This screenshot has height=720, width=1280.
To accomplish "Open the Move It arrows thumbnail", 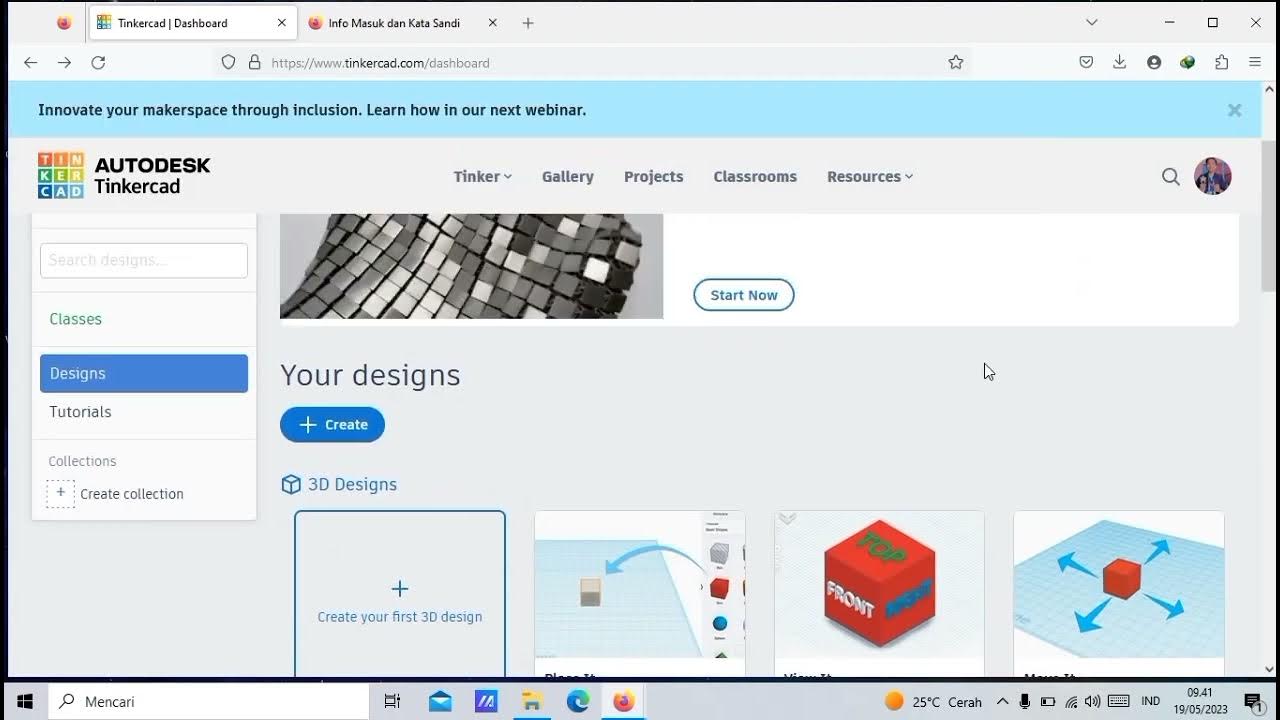I will 1119,584.
